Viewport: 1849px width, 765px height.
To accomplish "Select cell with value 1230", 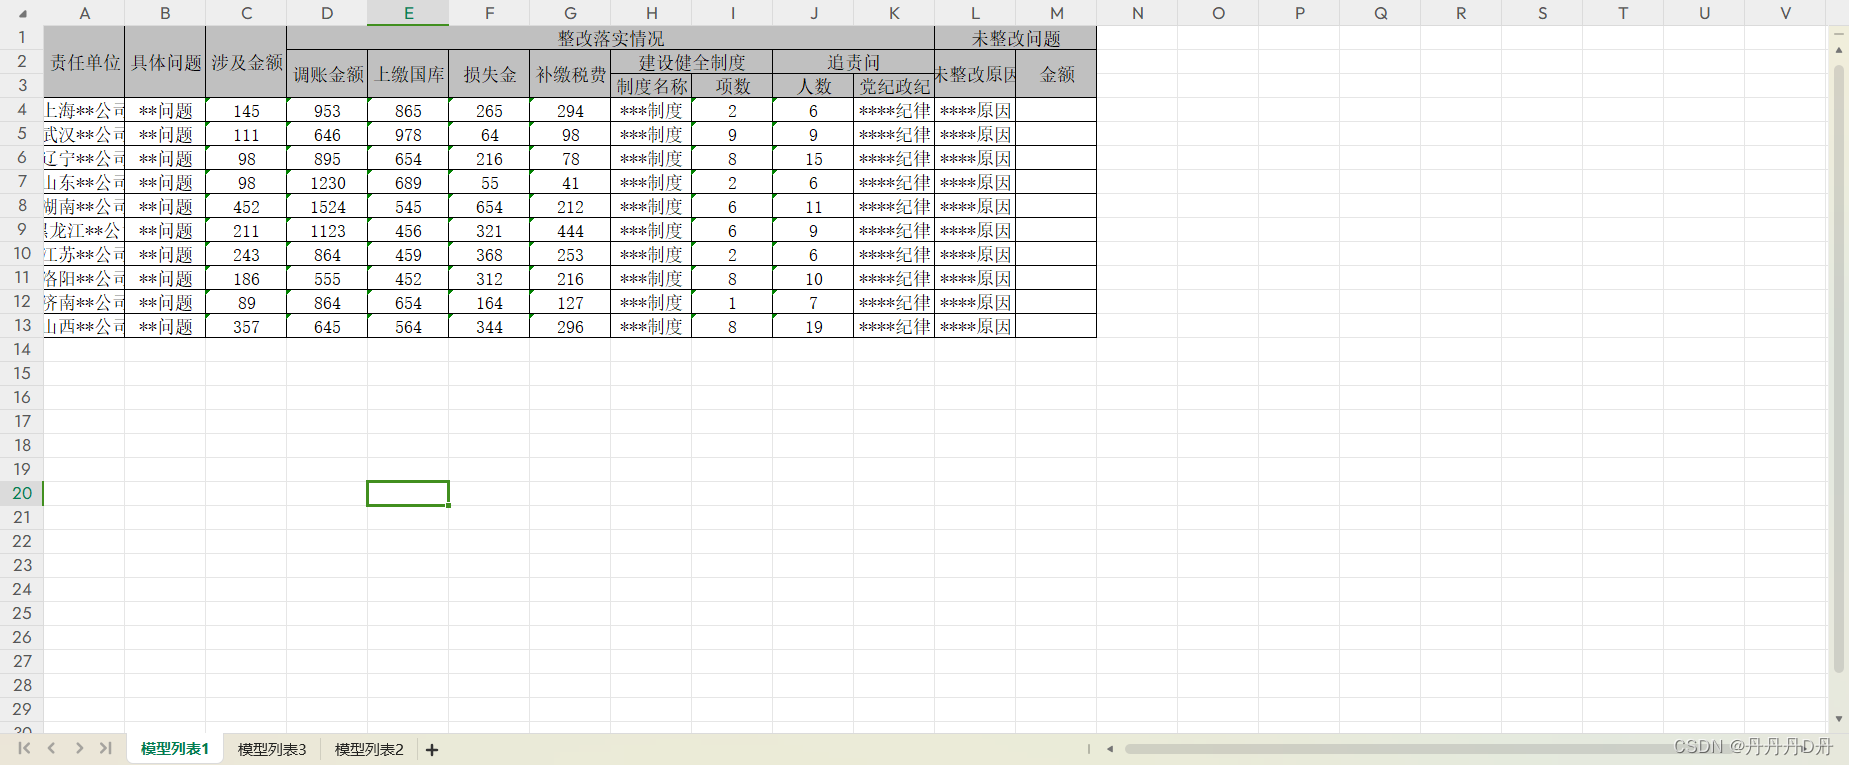I will click(327, 182).
